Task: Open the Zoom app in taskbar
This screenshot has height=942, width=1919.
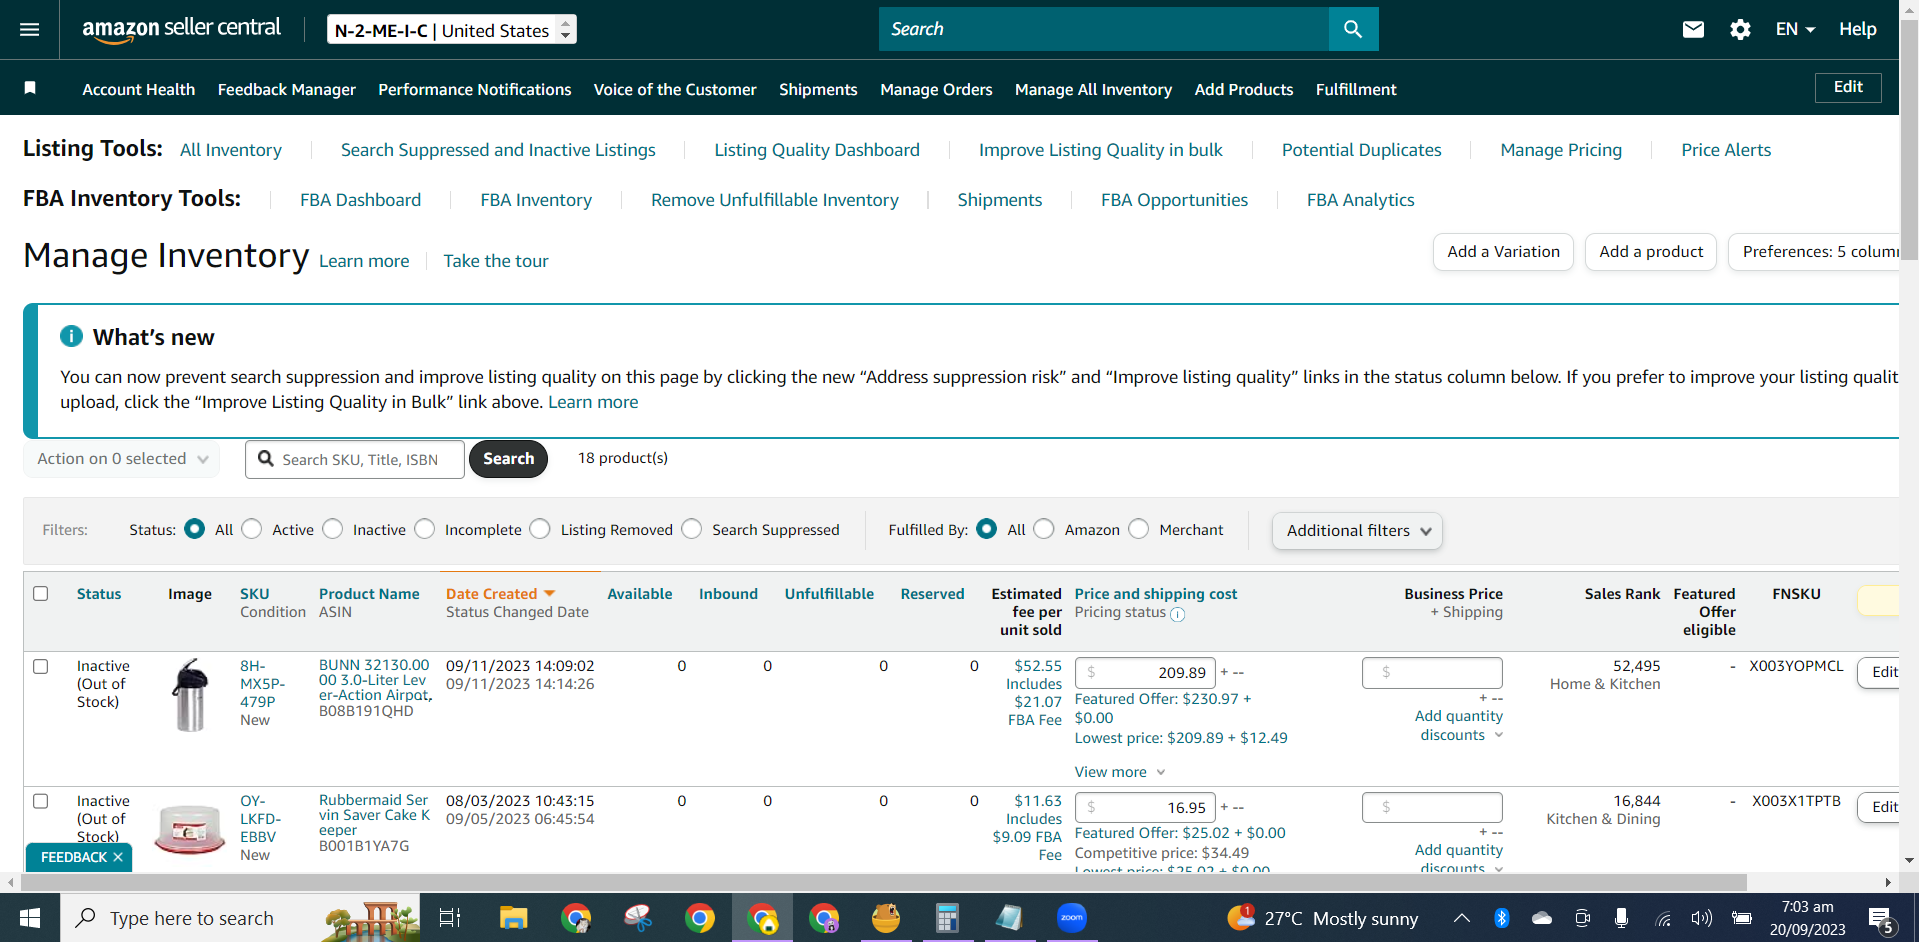Action: tap(1072, 918)
